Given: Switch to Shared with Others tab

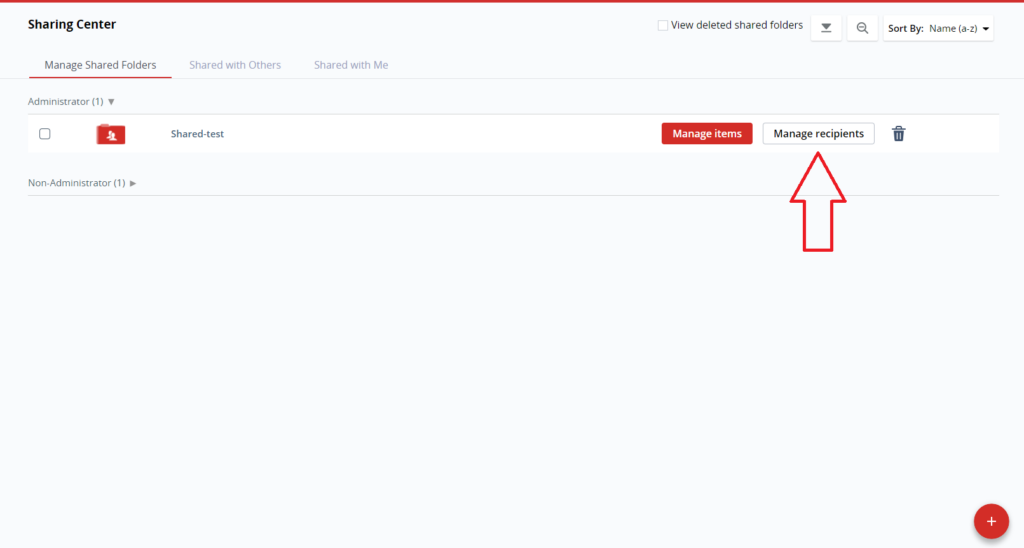Looking at the screenshot, I should [235, 65].
